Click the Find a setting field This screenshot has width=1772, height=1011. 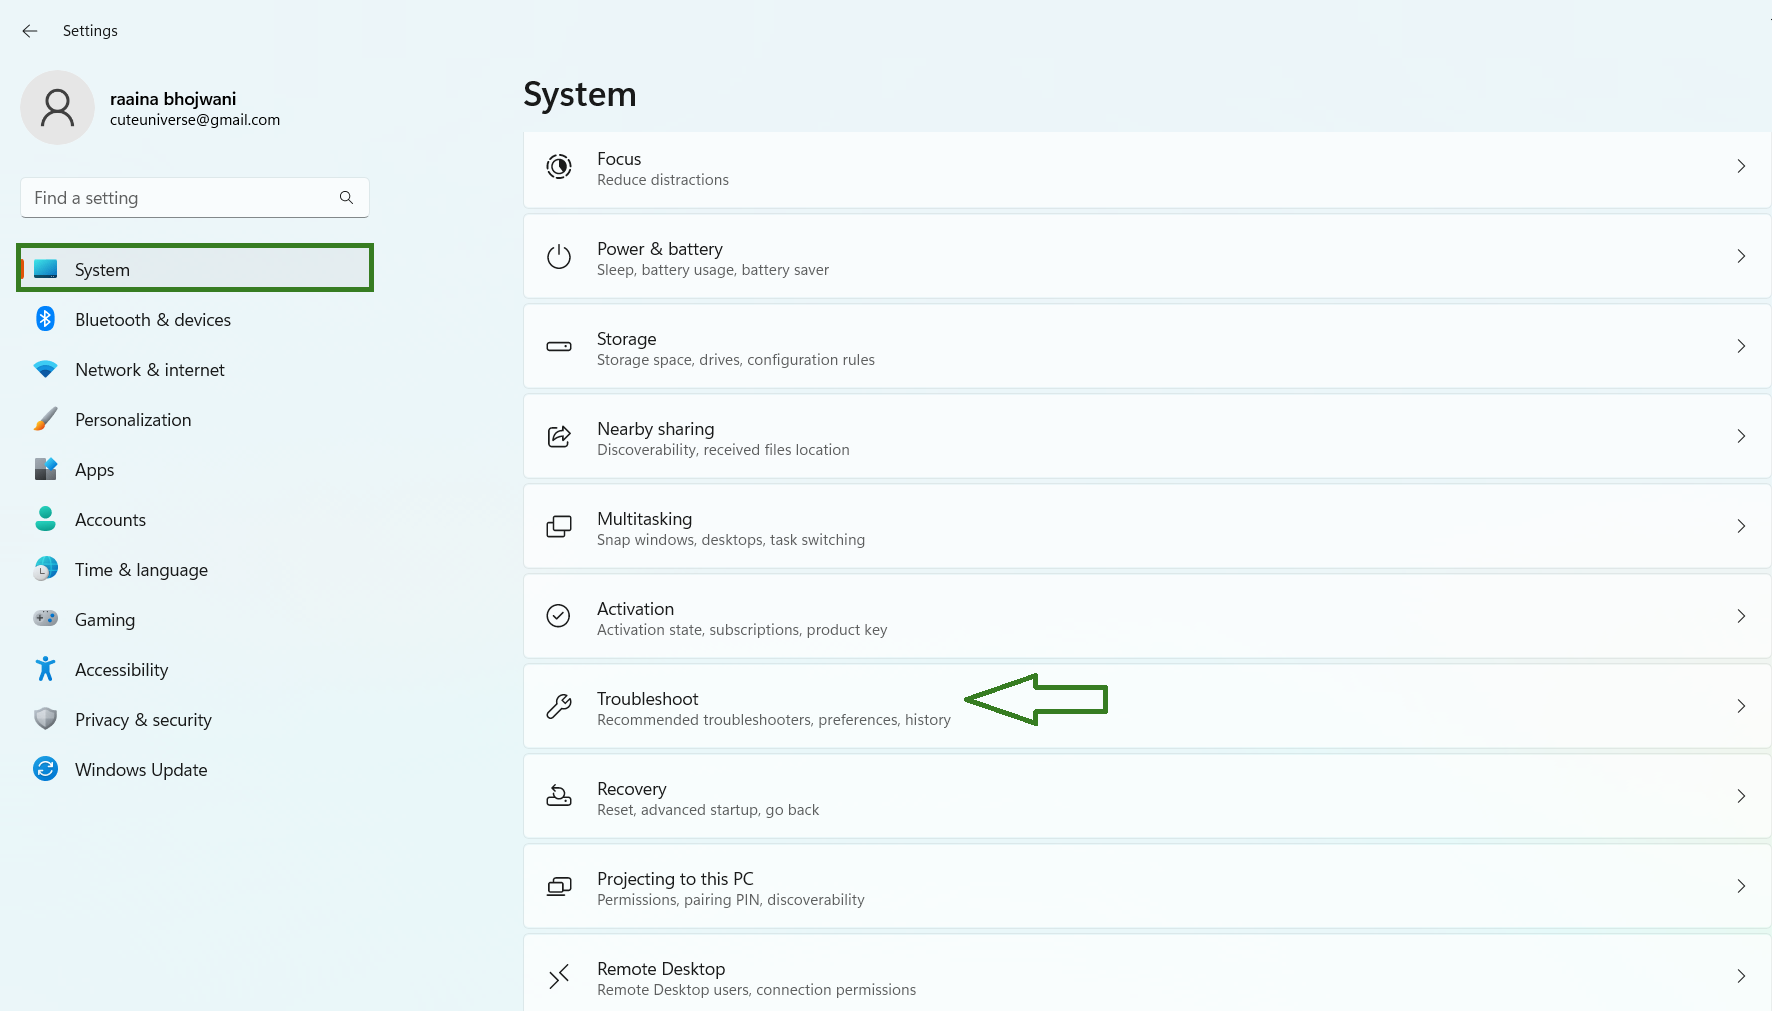coord(180,198)
